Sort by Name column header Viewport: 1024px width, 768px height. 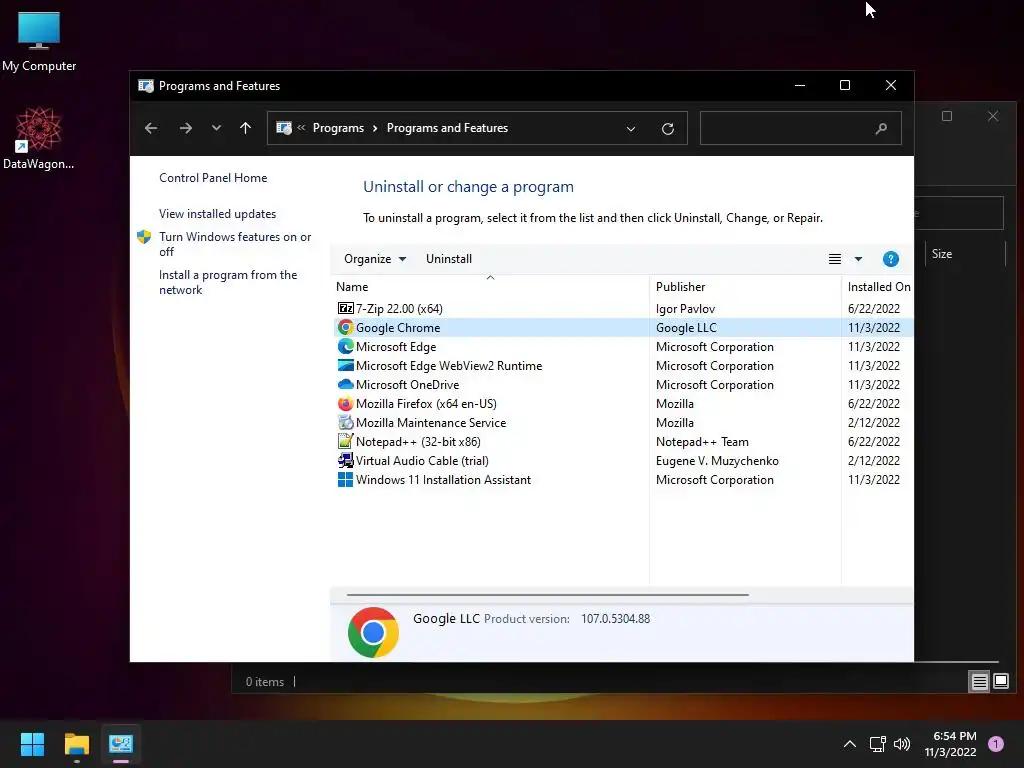click(x=490, y=287)
